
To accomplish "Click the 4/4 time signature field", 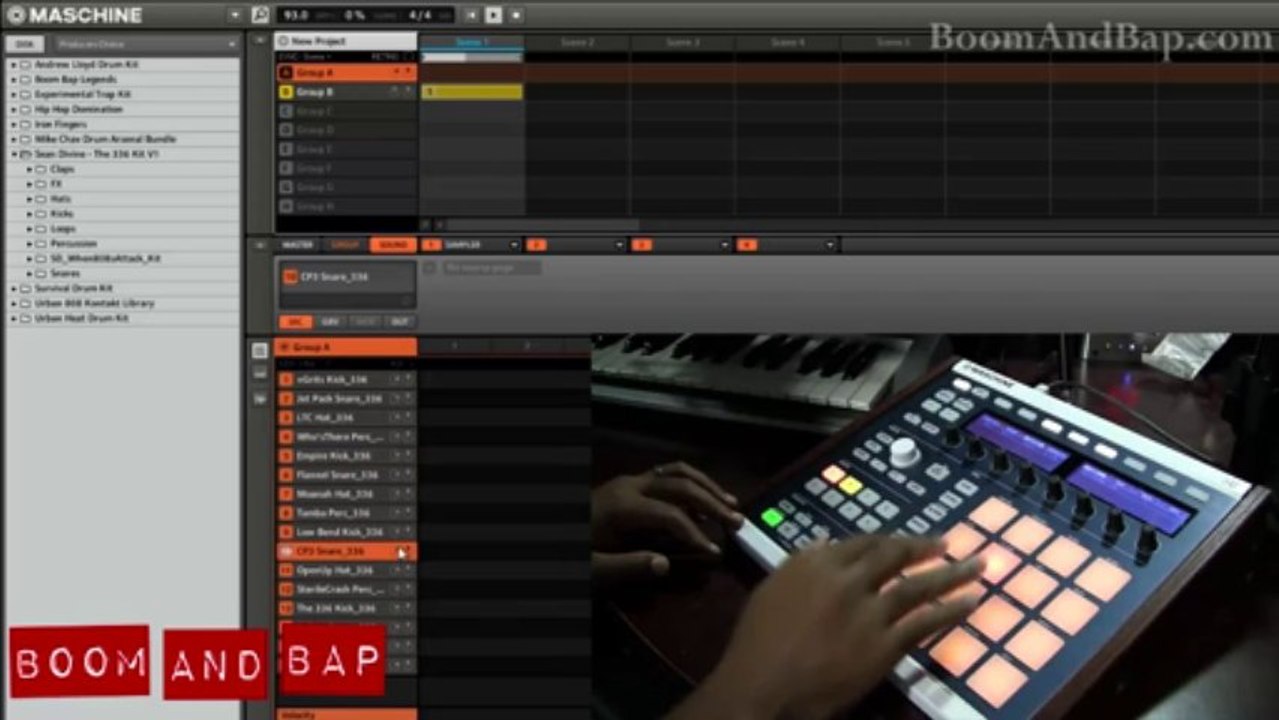I will [420, 15].
